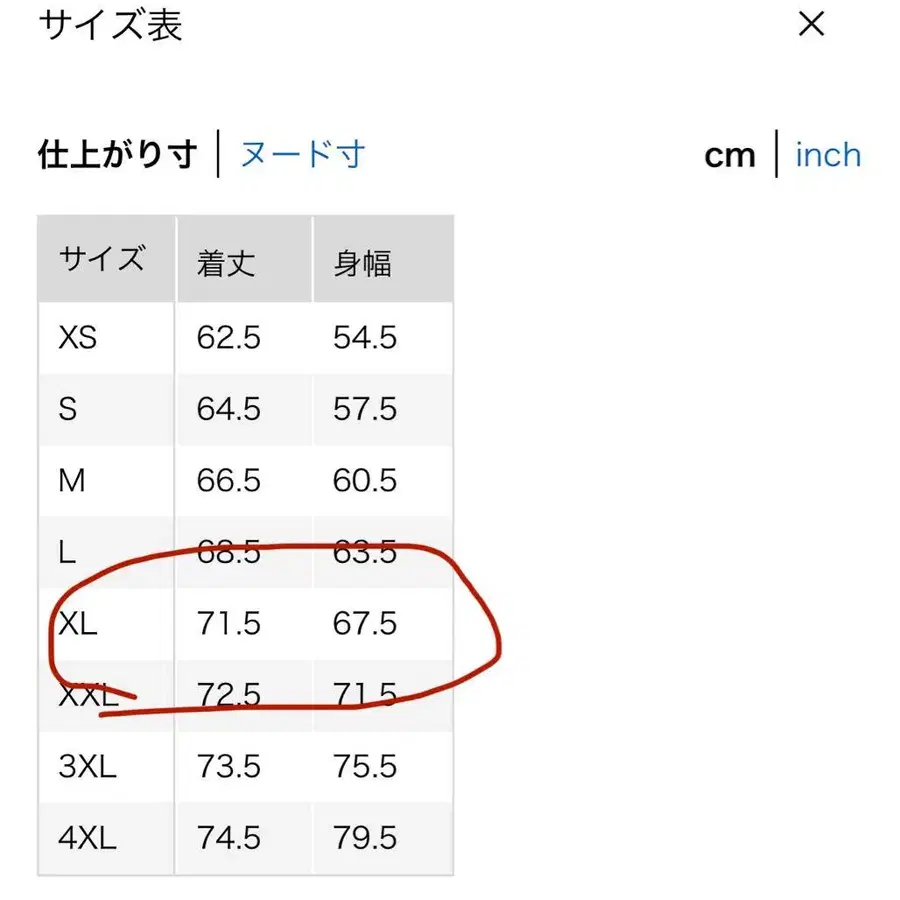Click the 71.5 着丈 value for XL
900x900 pixels.
(229, 623)
